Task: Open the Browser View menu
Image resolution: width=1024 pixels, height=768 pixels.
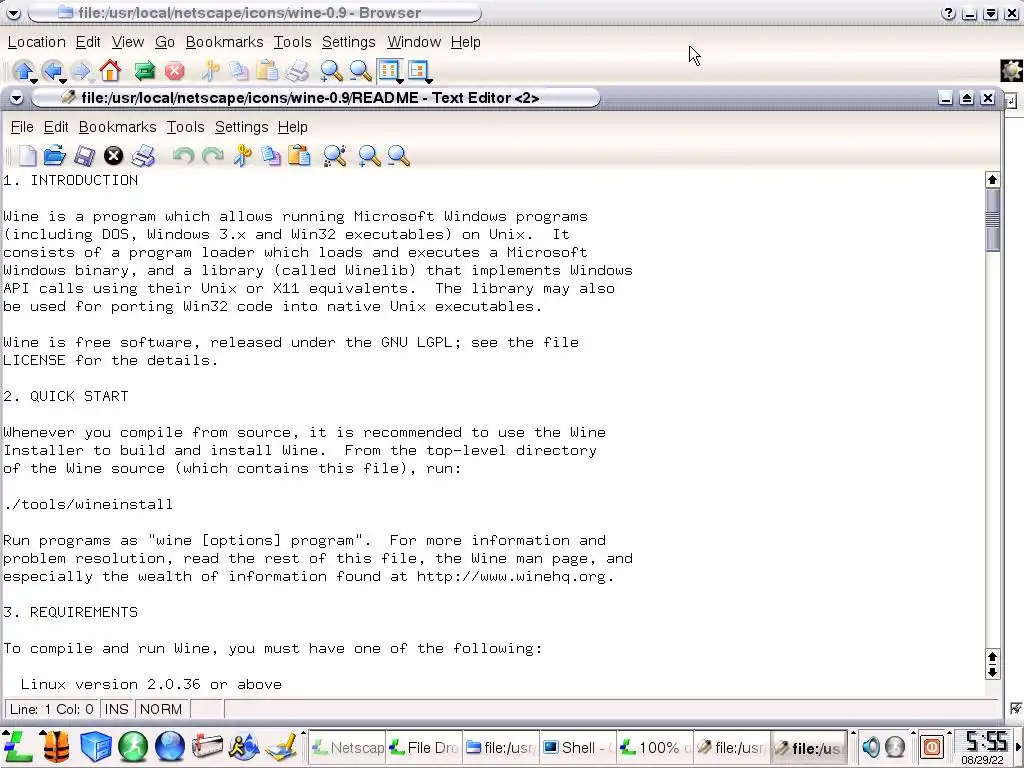Action: click(x=127, y=42)
